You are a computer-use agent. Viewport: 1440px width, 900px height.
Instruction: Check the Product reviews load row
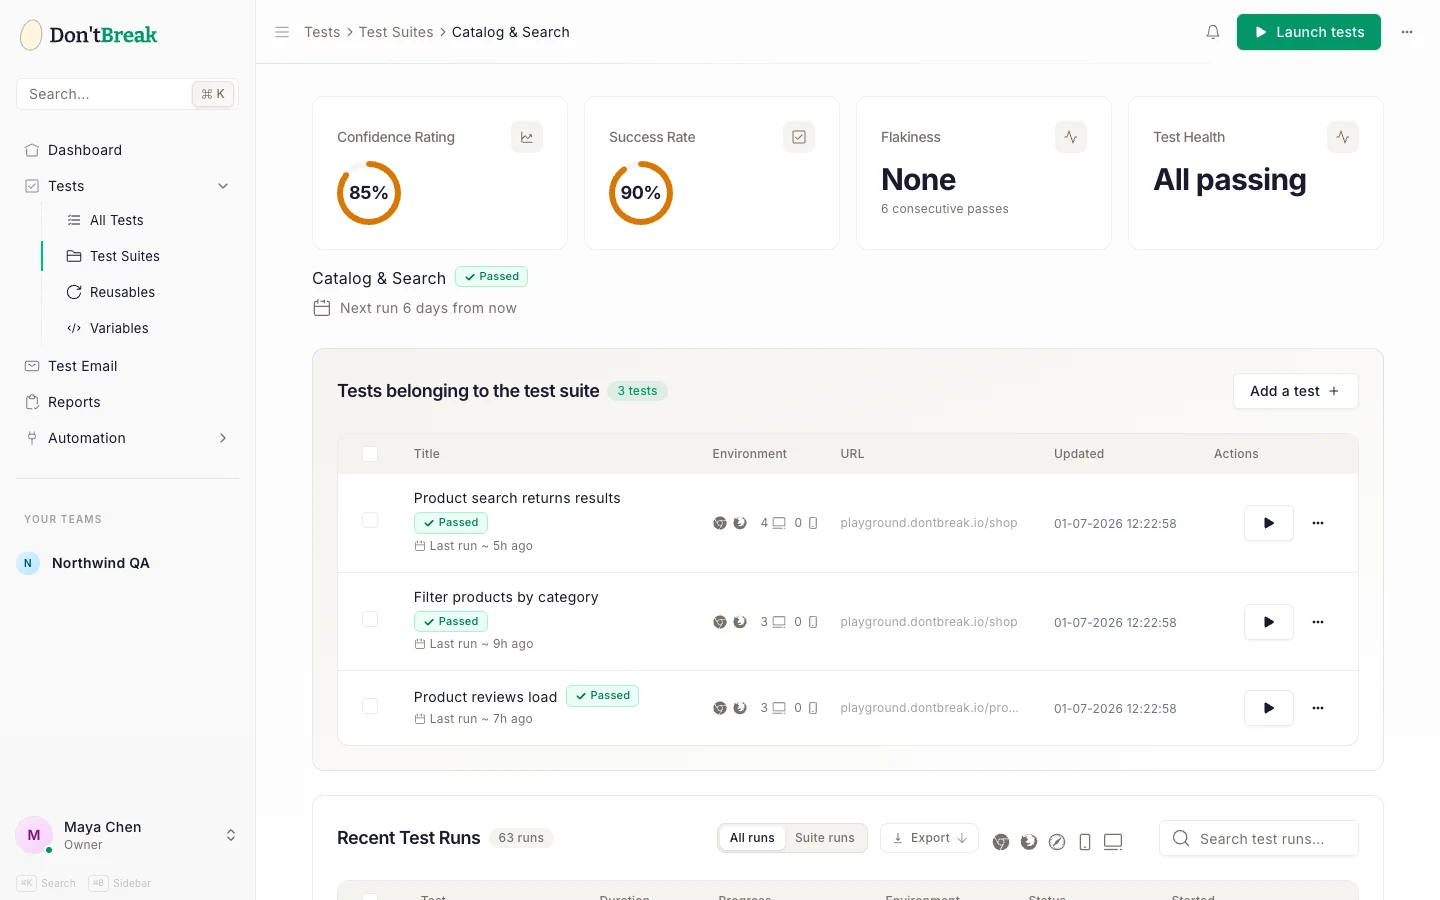point(370,706)
